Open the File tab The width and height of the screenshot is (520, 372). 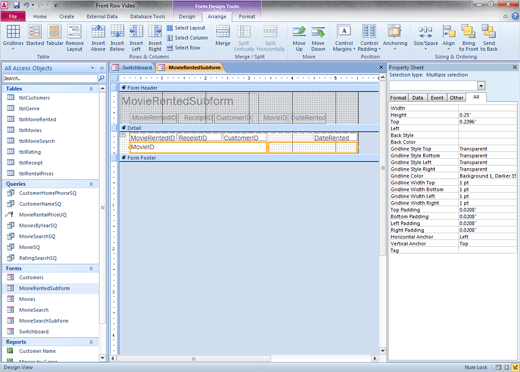13,16
